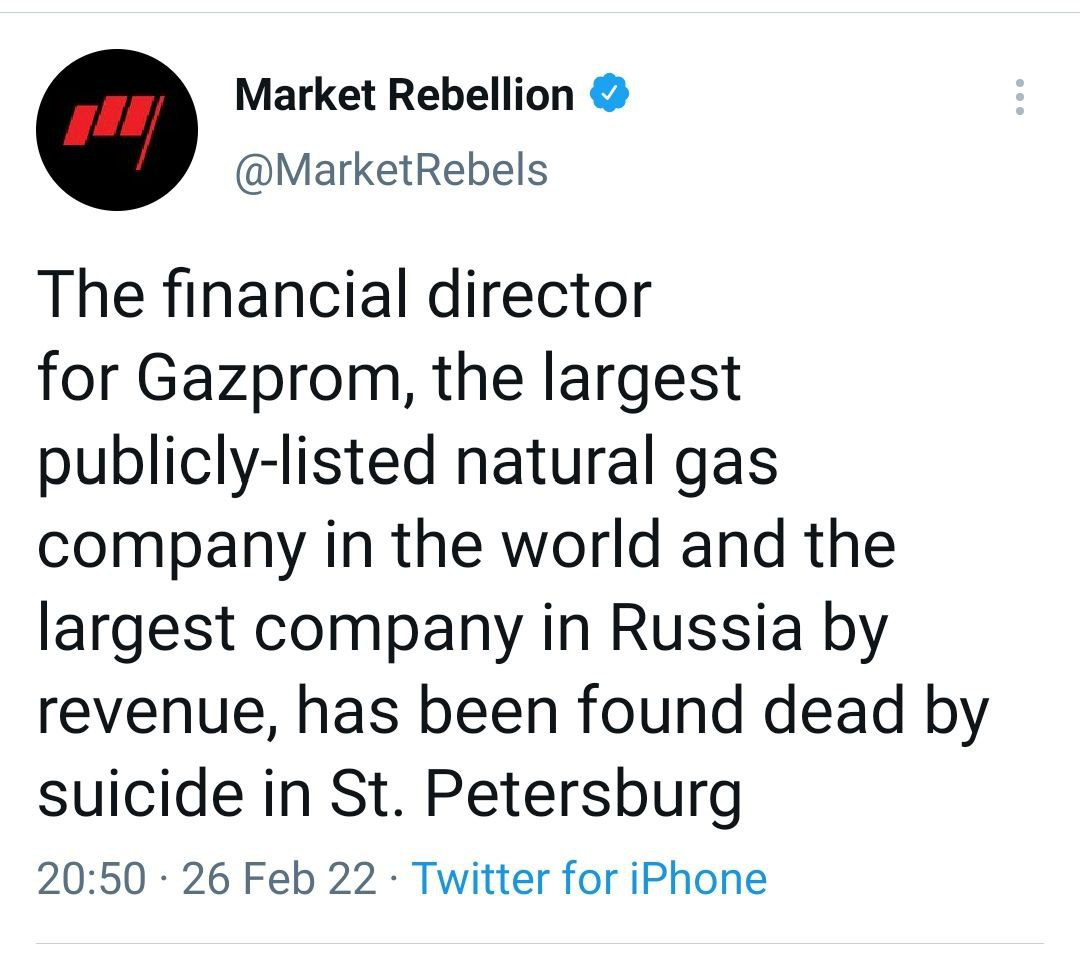Click the red flag logo in avatar
This screenshot has height=960, width=1080.
pyautogui.click(x=114, y=131)
